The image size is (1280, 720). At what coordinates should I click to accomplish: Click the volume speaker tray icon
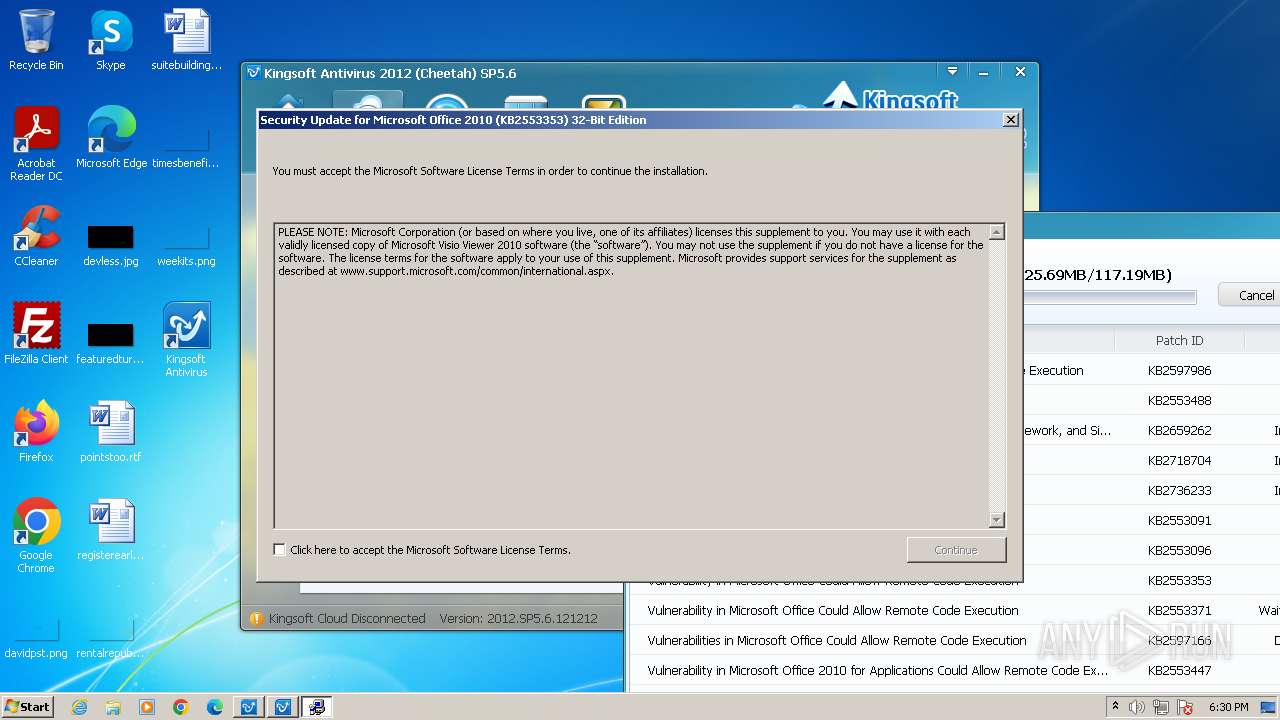coord(1137,707)
